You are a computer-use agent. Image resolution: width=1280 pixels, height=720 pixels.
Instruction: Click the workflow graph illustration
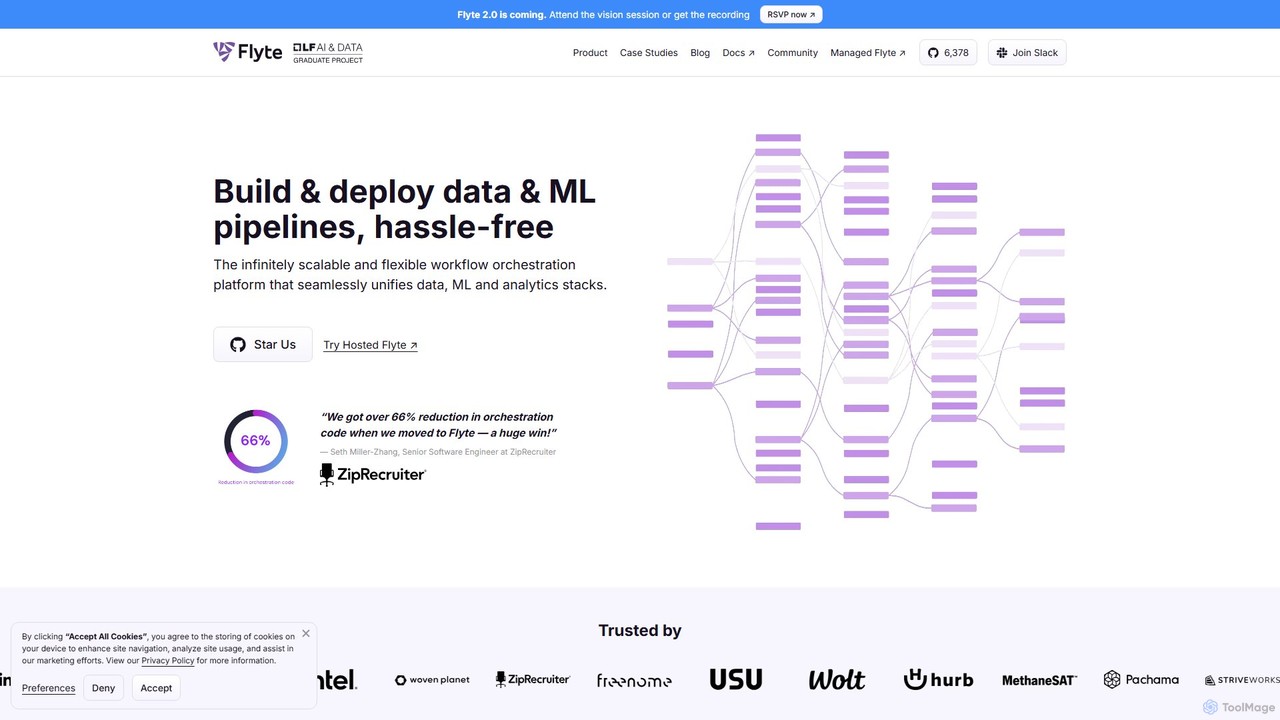pos(866,332)
